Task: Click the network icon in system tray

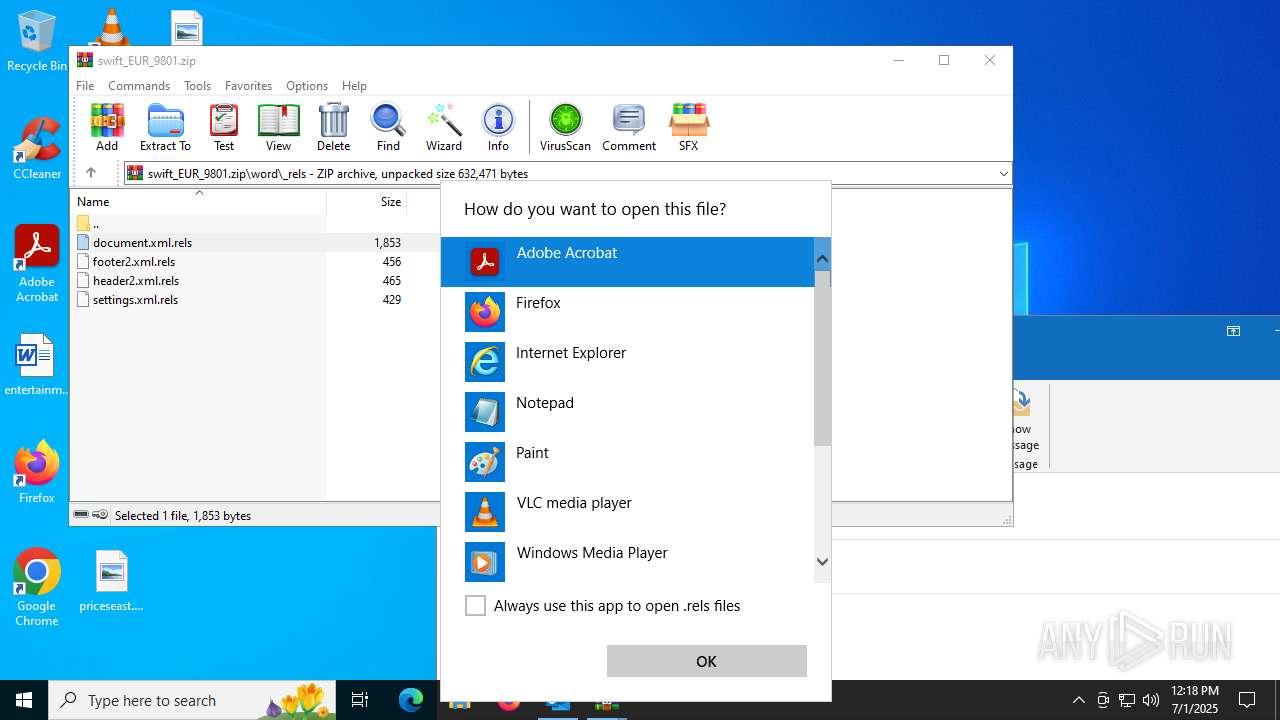Action: pos(1127,700)
